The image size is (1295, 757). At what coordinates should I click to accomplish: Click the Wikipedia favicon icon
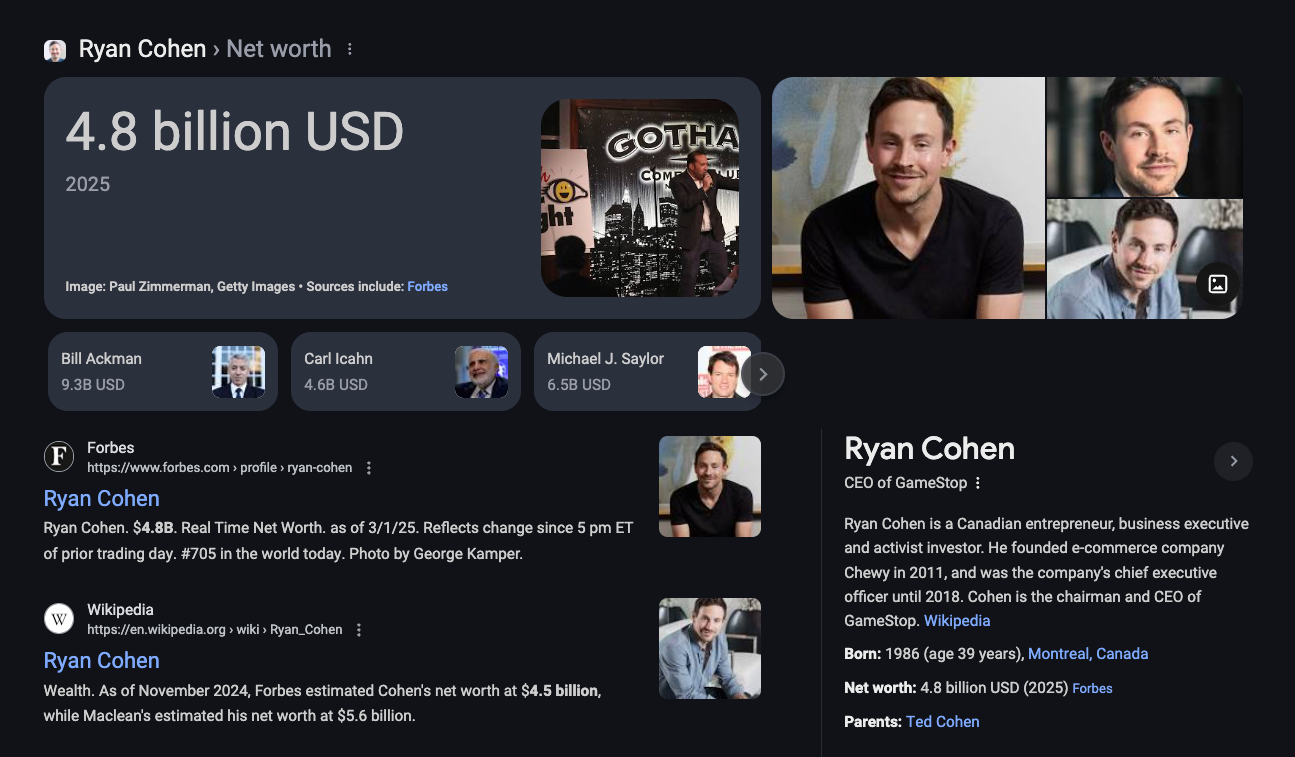pyautogui.click(x=59, y=619)
